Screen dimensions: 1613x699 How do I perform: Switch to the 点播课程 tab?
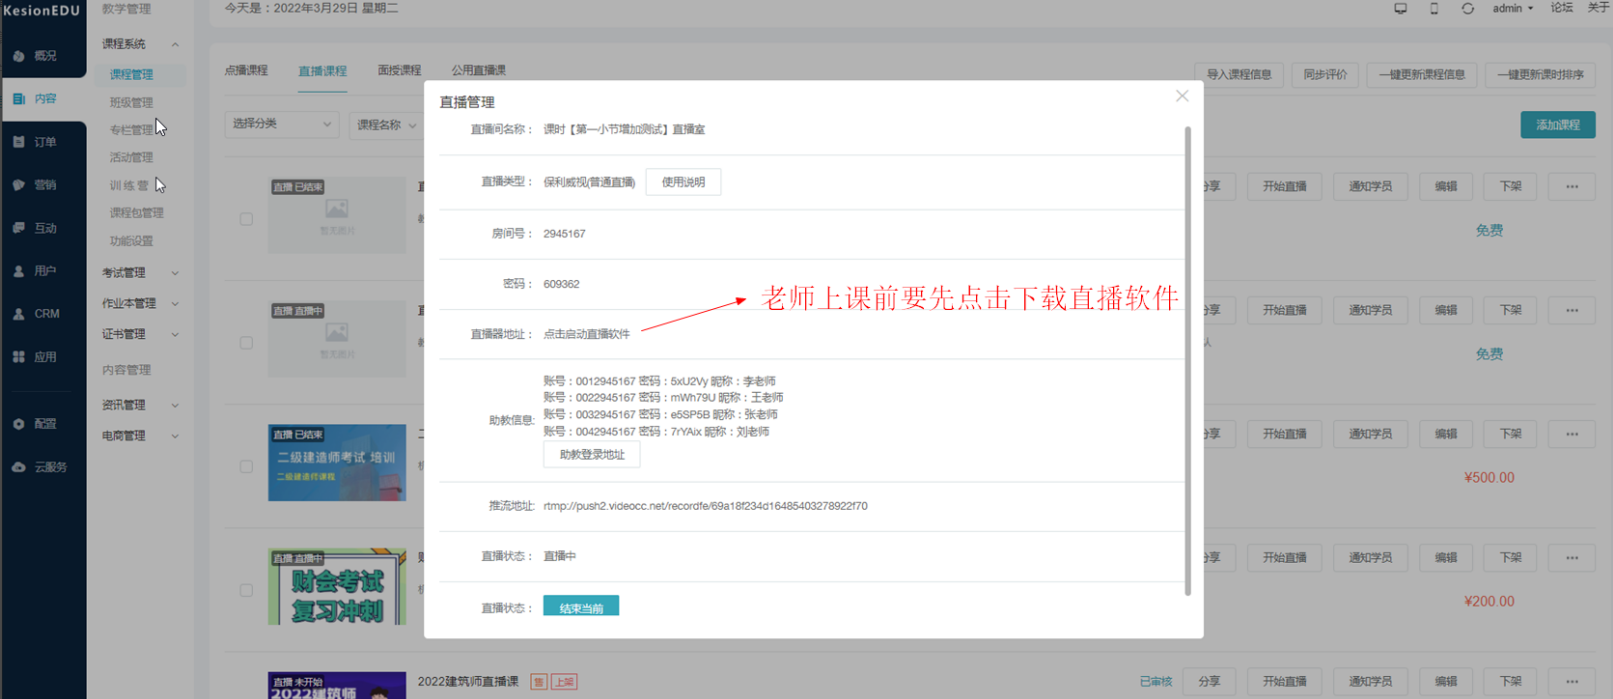coord(246,71)
